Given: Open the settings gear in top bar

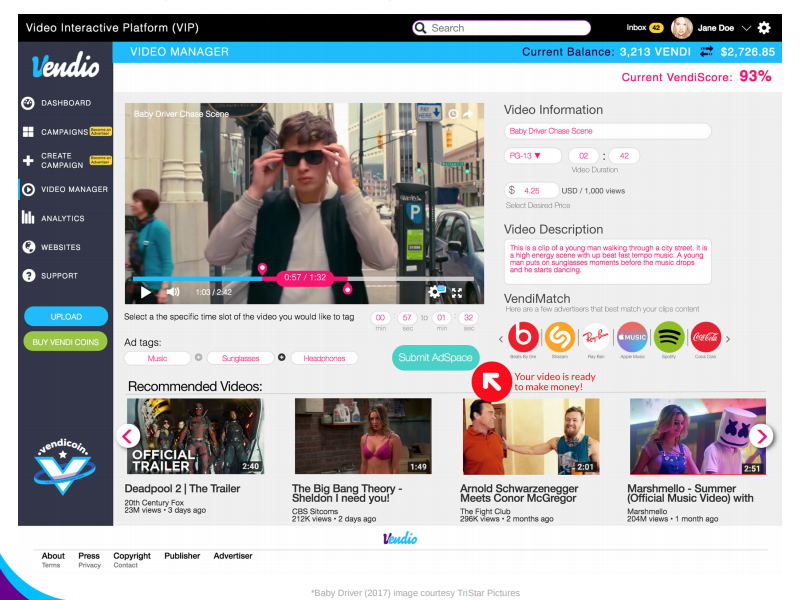Looking at the screenshot, I should 764,28.
